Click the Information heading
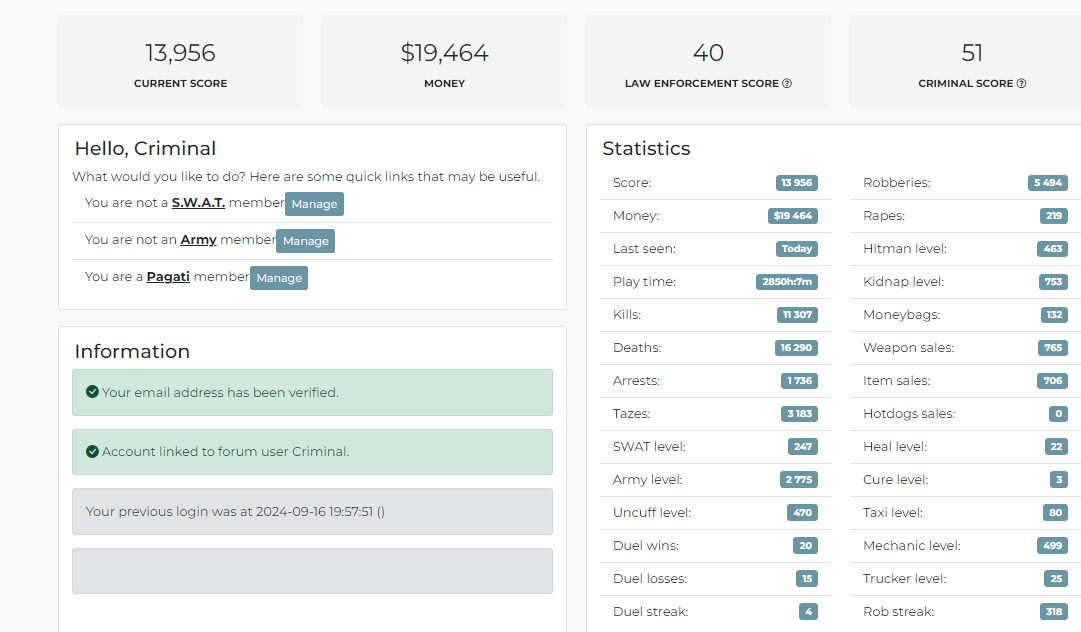 [x=132, y=351]
